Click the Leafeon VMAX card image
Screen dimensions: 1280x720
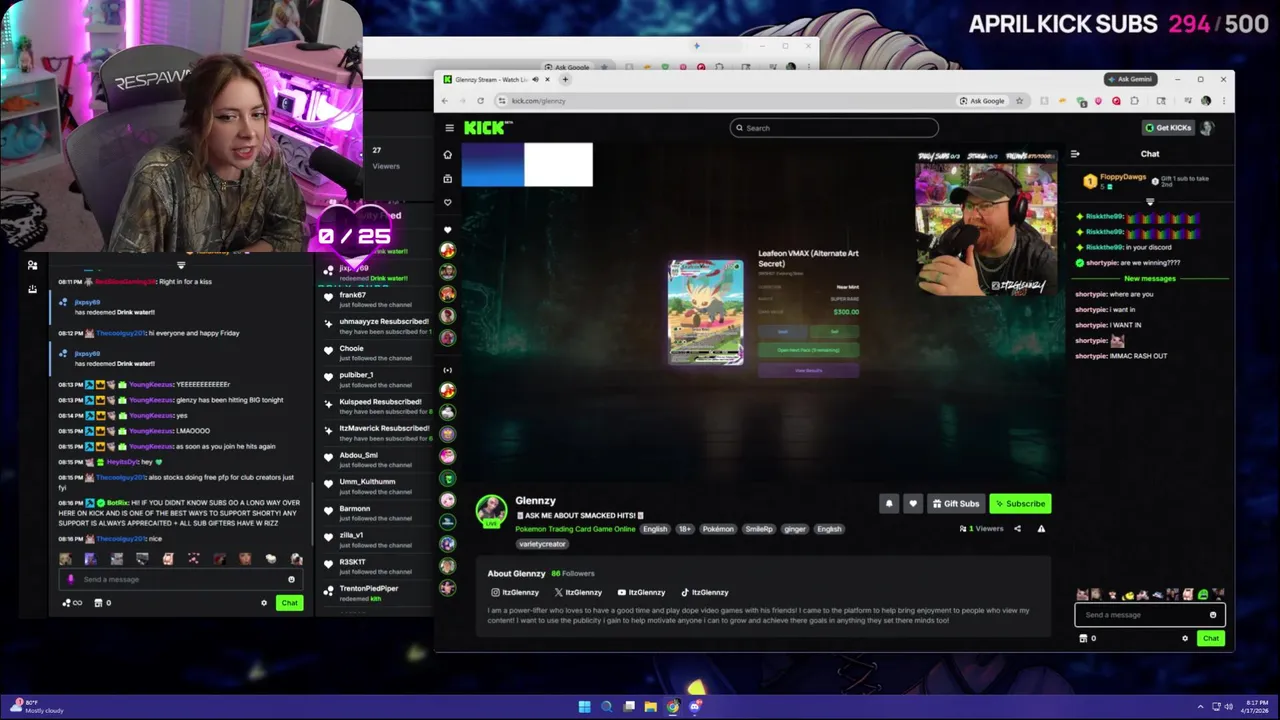706,313
